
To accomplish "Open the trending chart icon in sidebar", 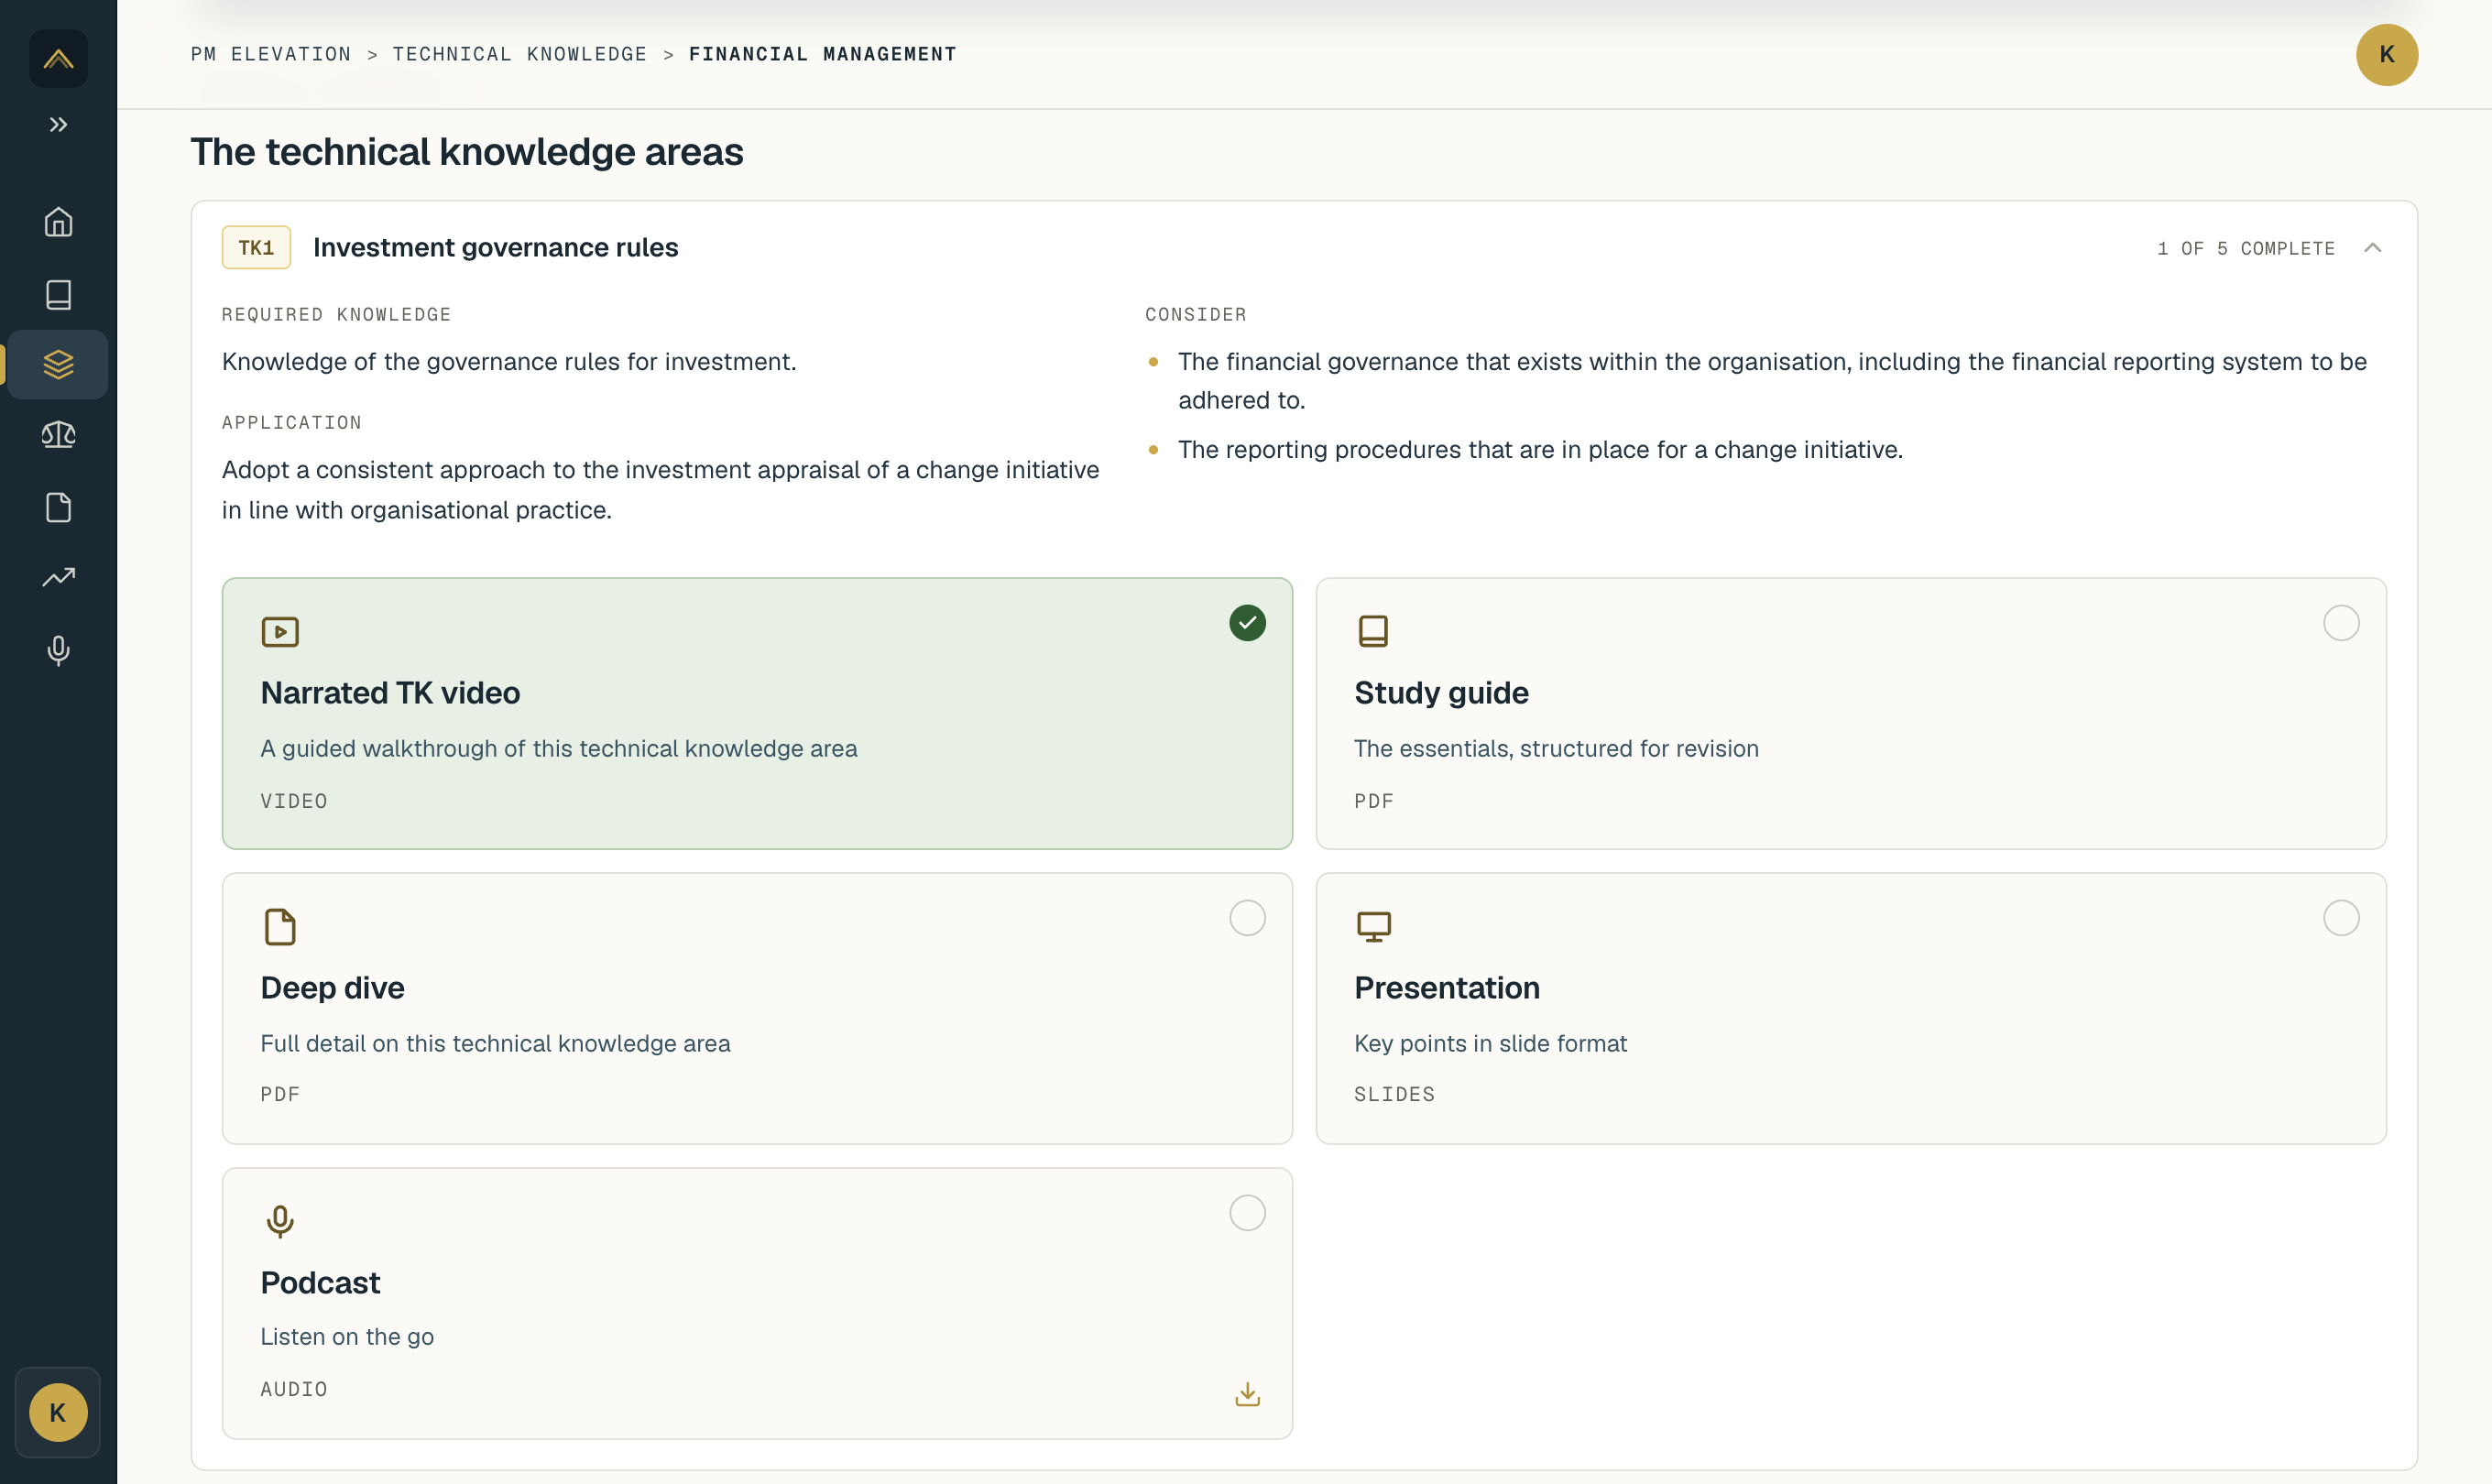I will 58,577.
